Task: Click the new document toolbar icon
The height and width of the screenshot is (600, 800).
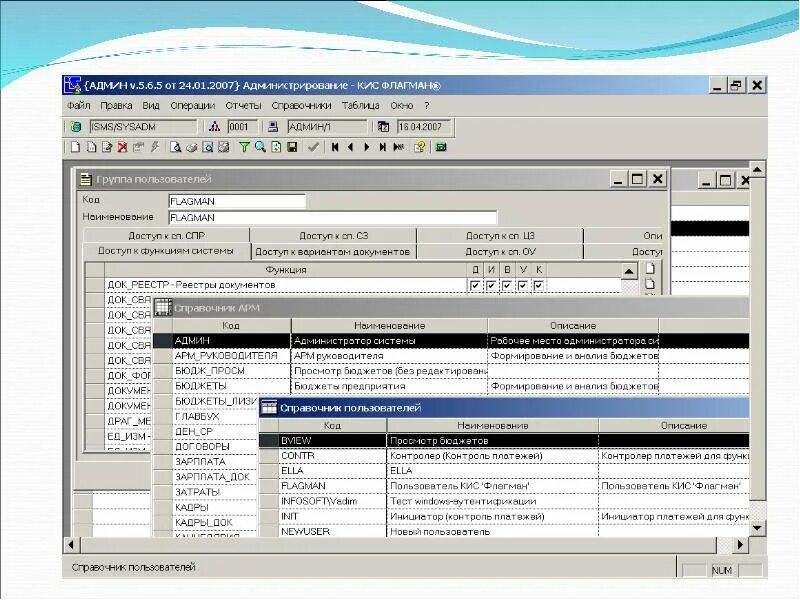Action: [76, 147]
